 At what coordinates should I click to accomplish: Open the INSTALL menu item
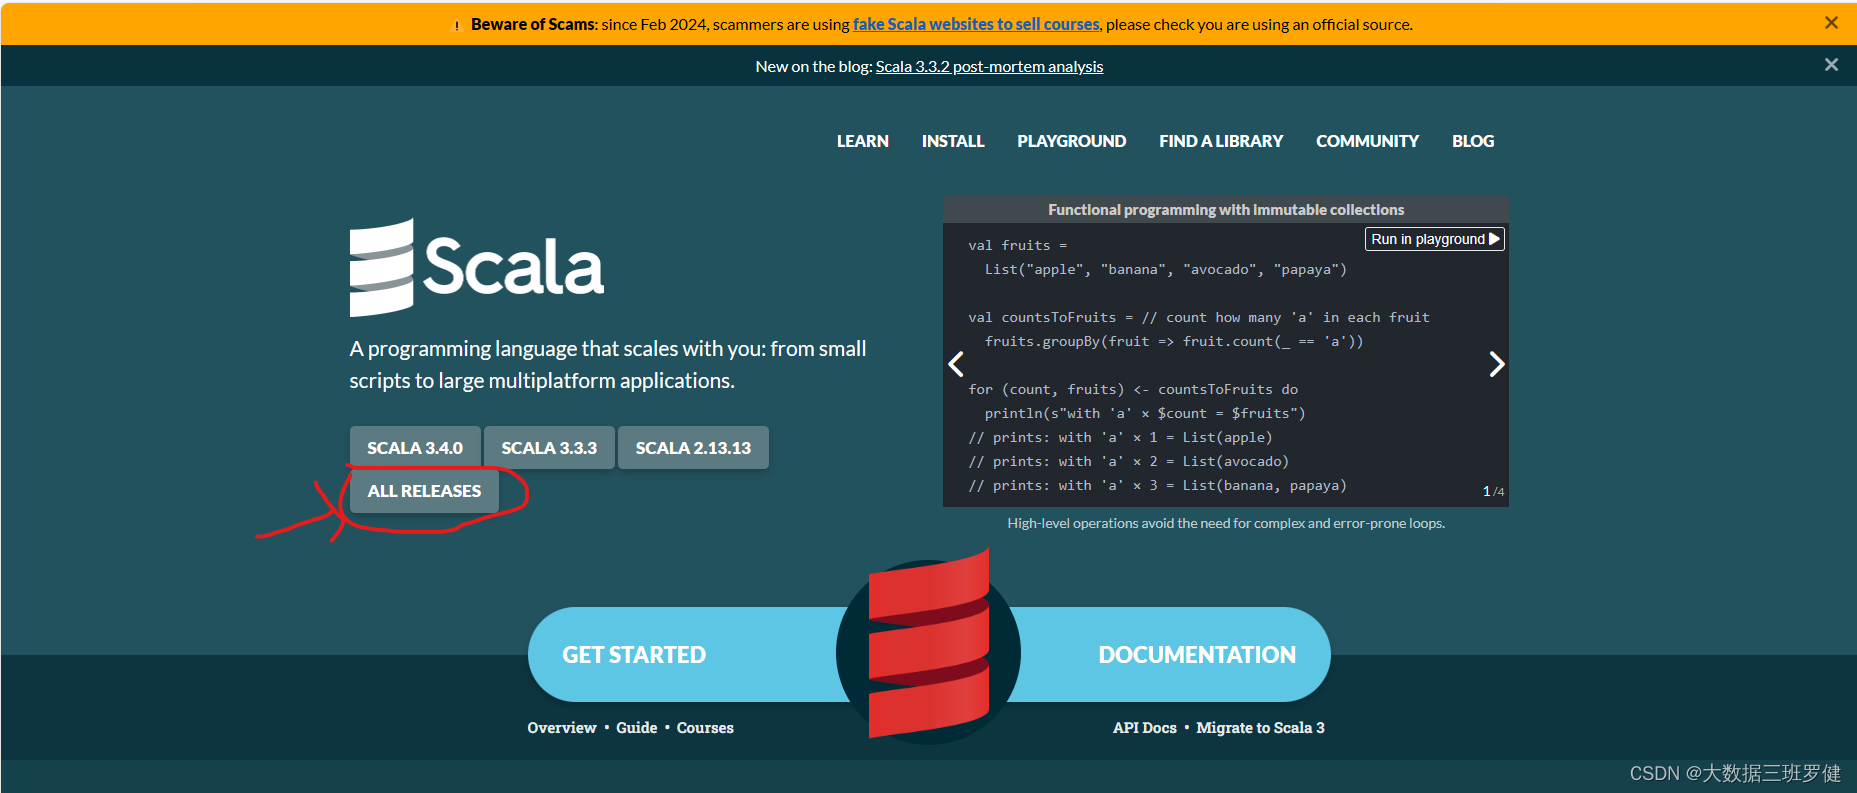pyautogui.click(x=953, y=141)
